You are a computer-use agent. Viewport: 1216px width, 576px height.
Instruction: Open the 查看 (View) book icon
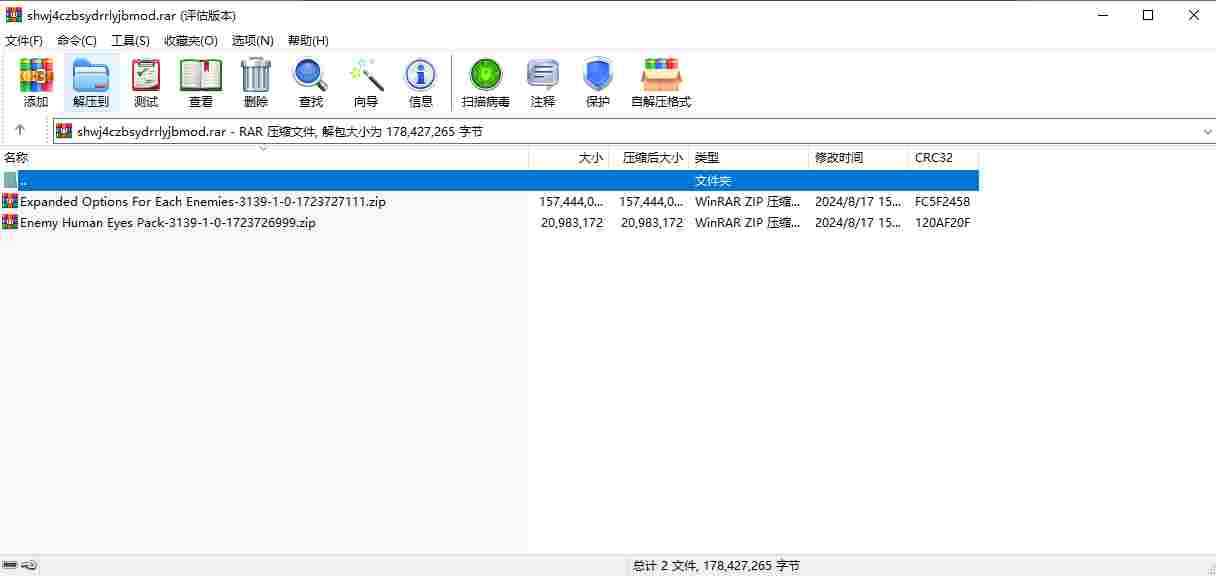[201, 82]
